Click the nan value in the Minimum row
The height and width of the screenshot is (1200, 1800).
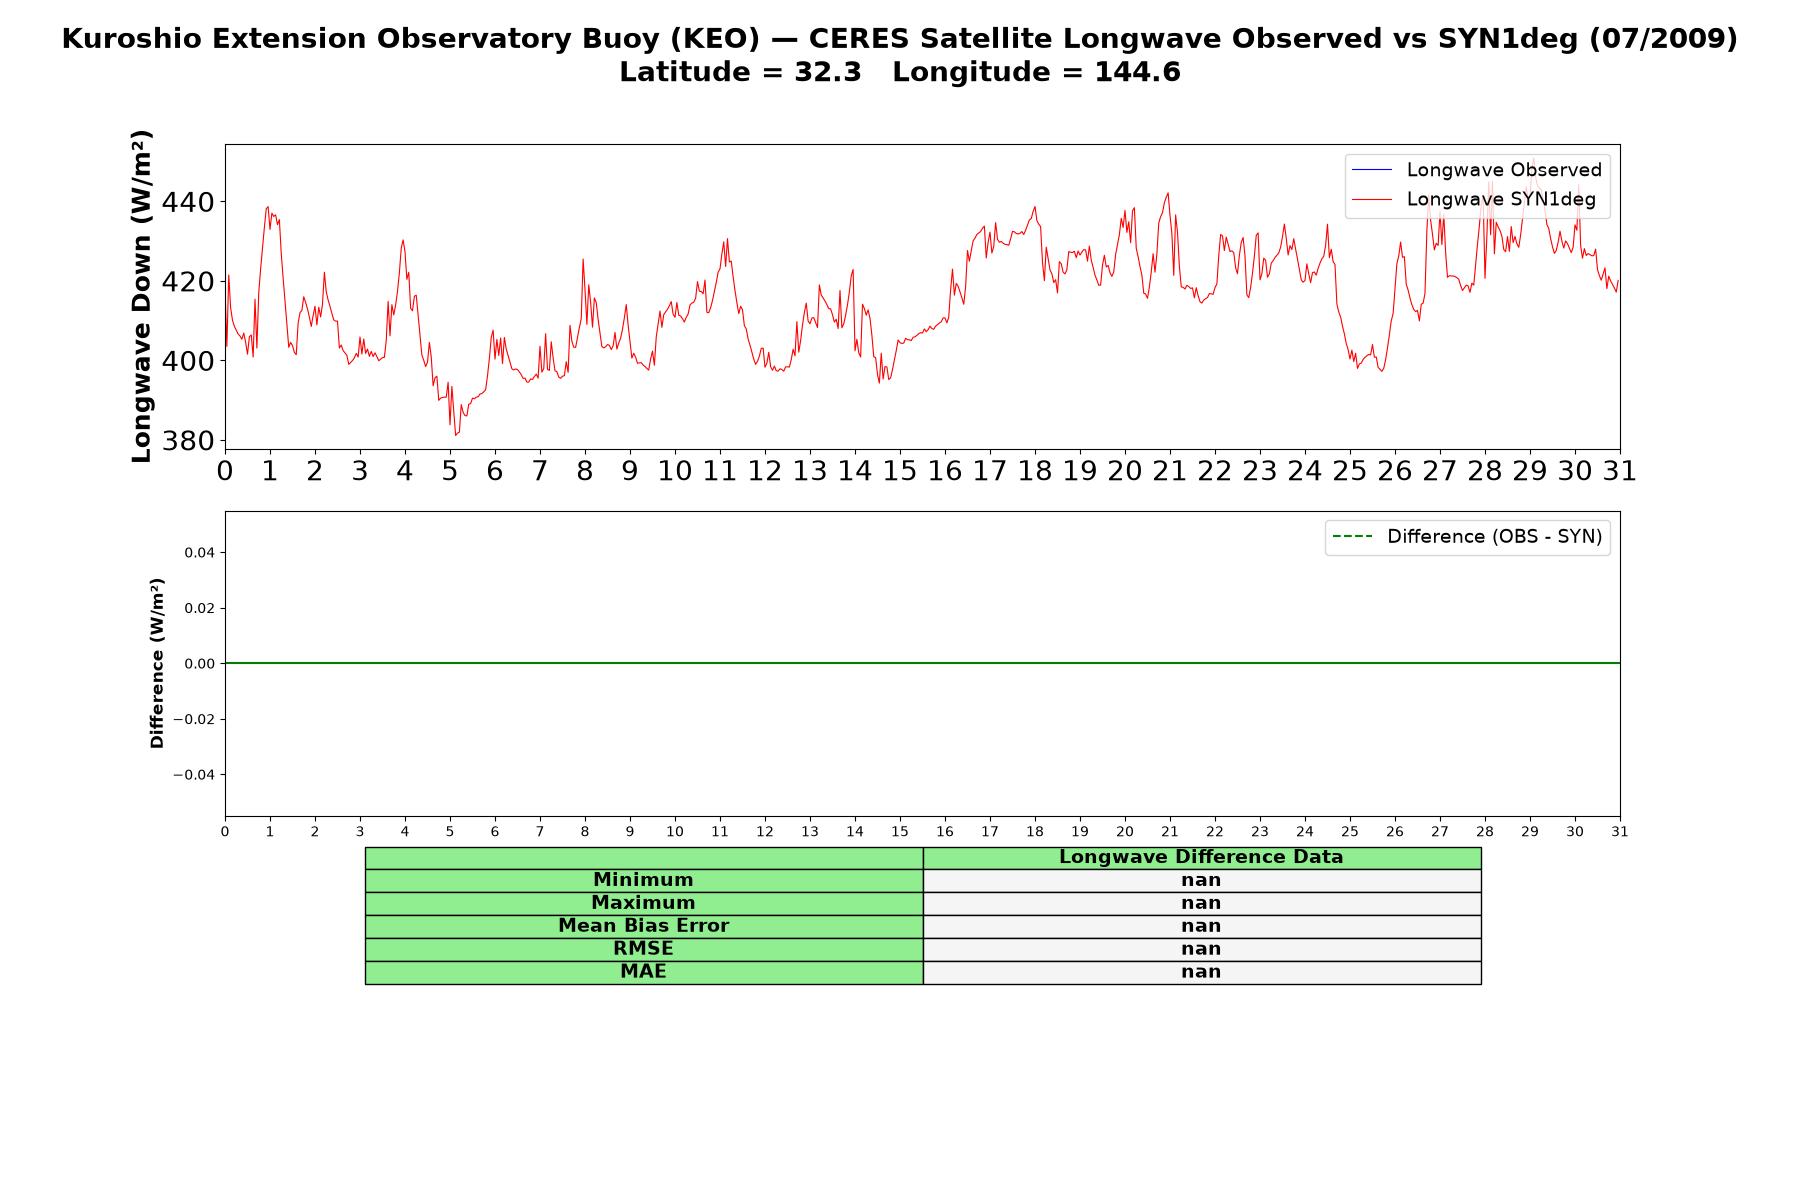[1201, 880]
